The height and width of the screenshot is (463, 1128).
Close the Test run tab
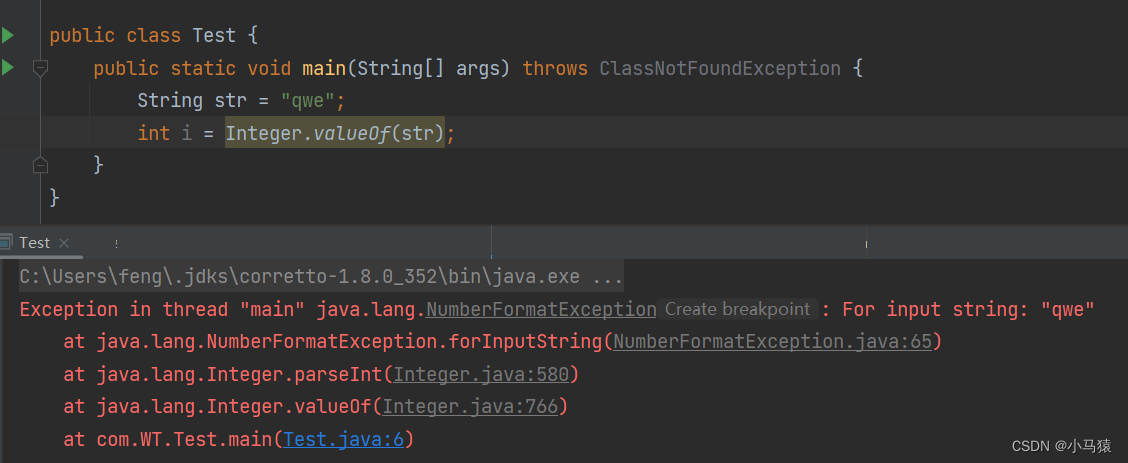tap(64, 243)
